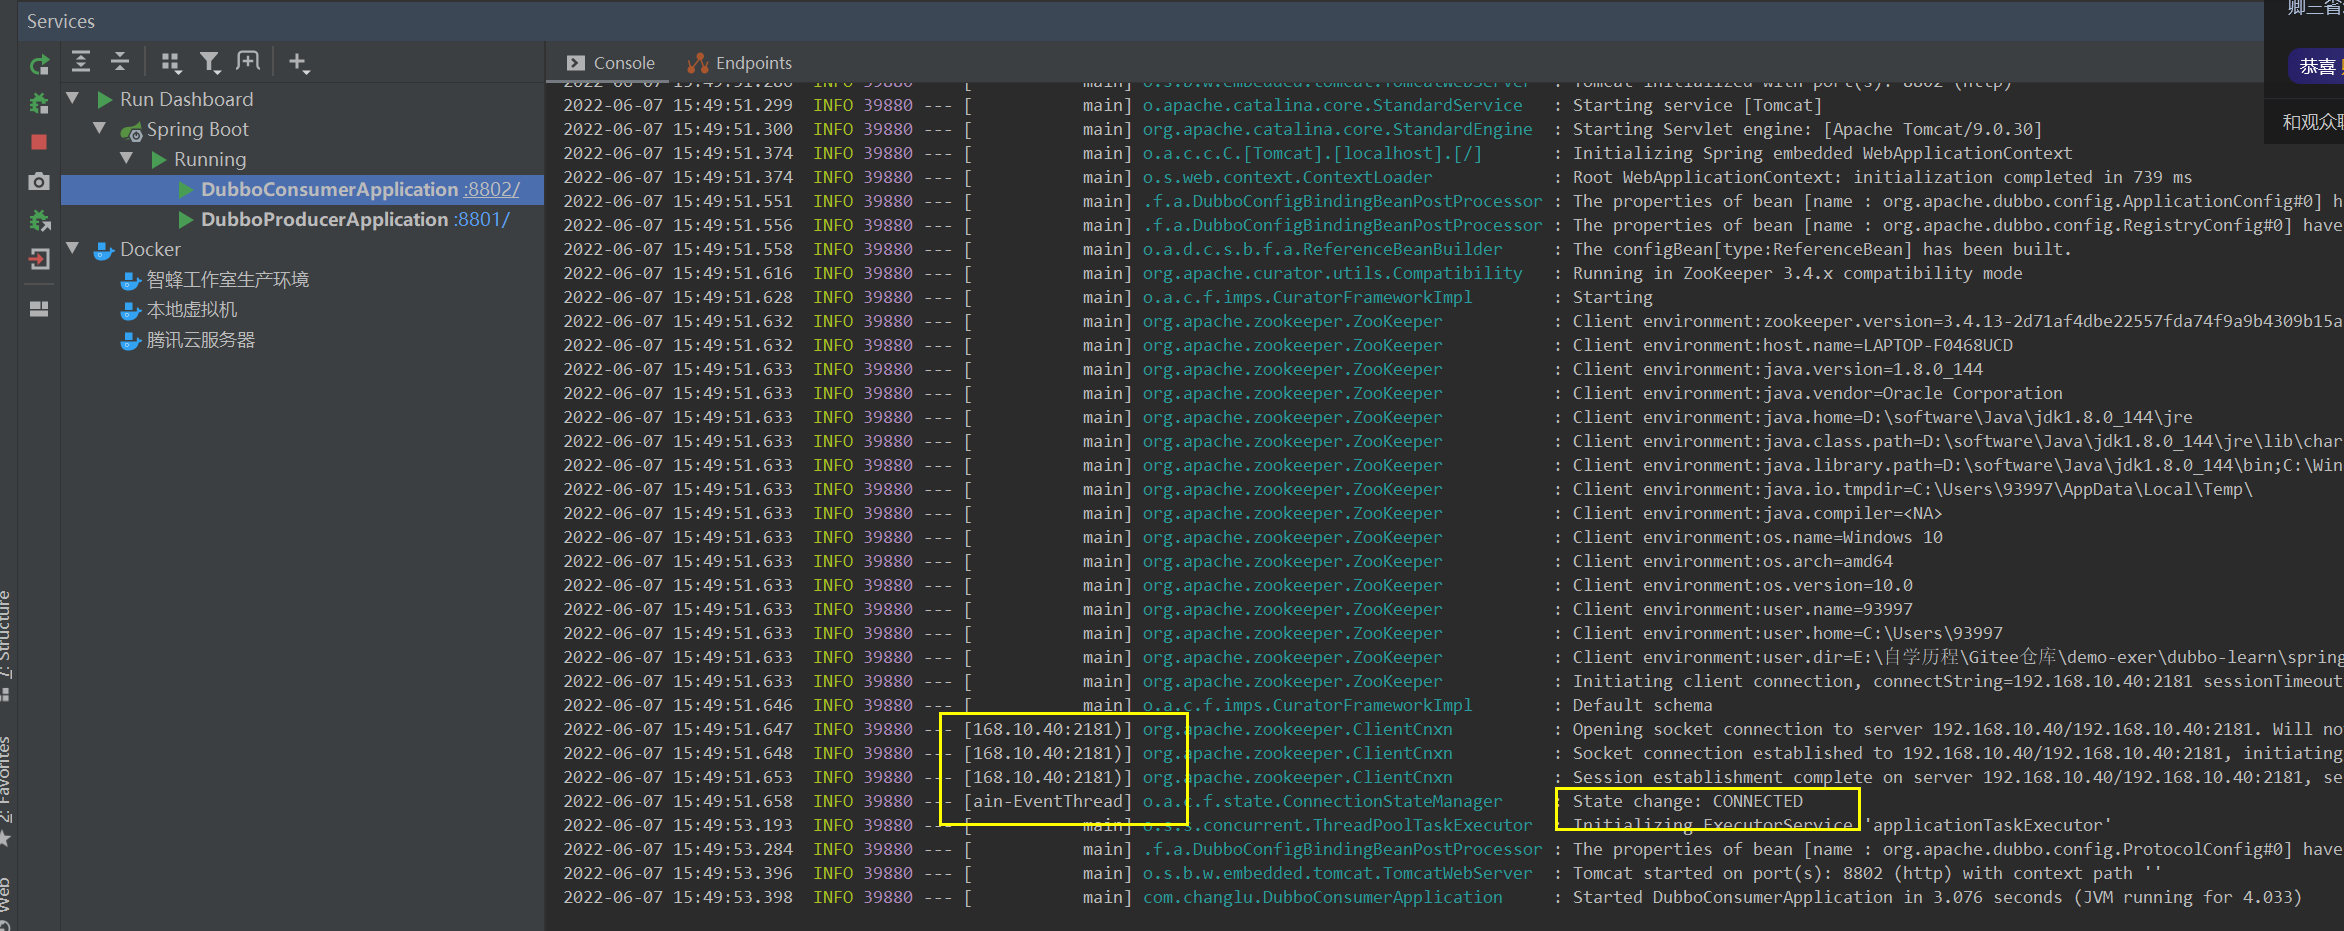Image resolution: width=2344 pixels, height=931 pixels.
Task: Collapse all services tree nodes
Action: pyautogui.click(x=120, y=62)
